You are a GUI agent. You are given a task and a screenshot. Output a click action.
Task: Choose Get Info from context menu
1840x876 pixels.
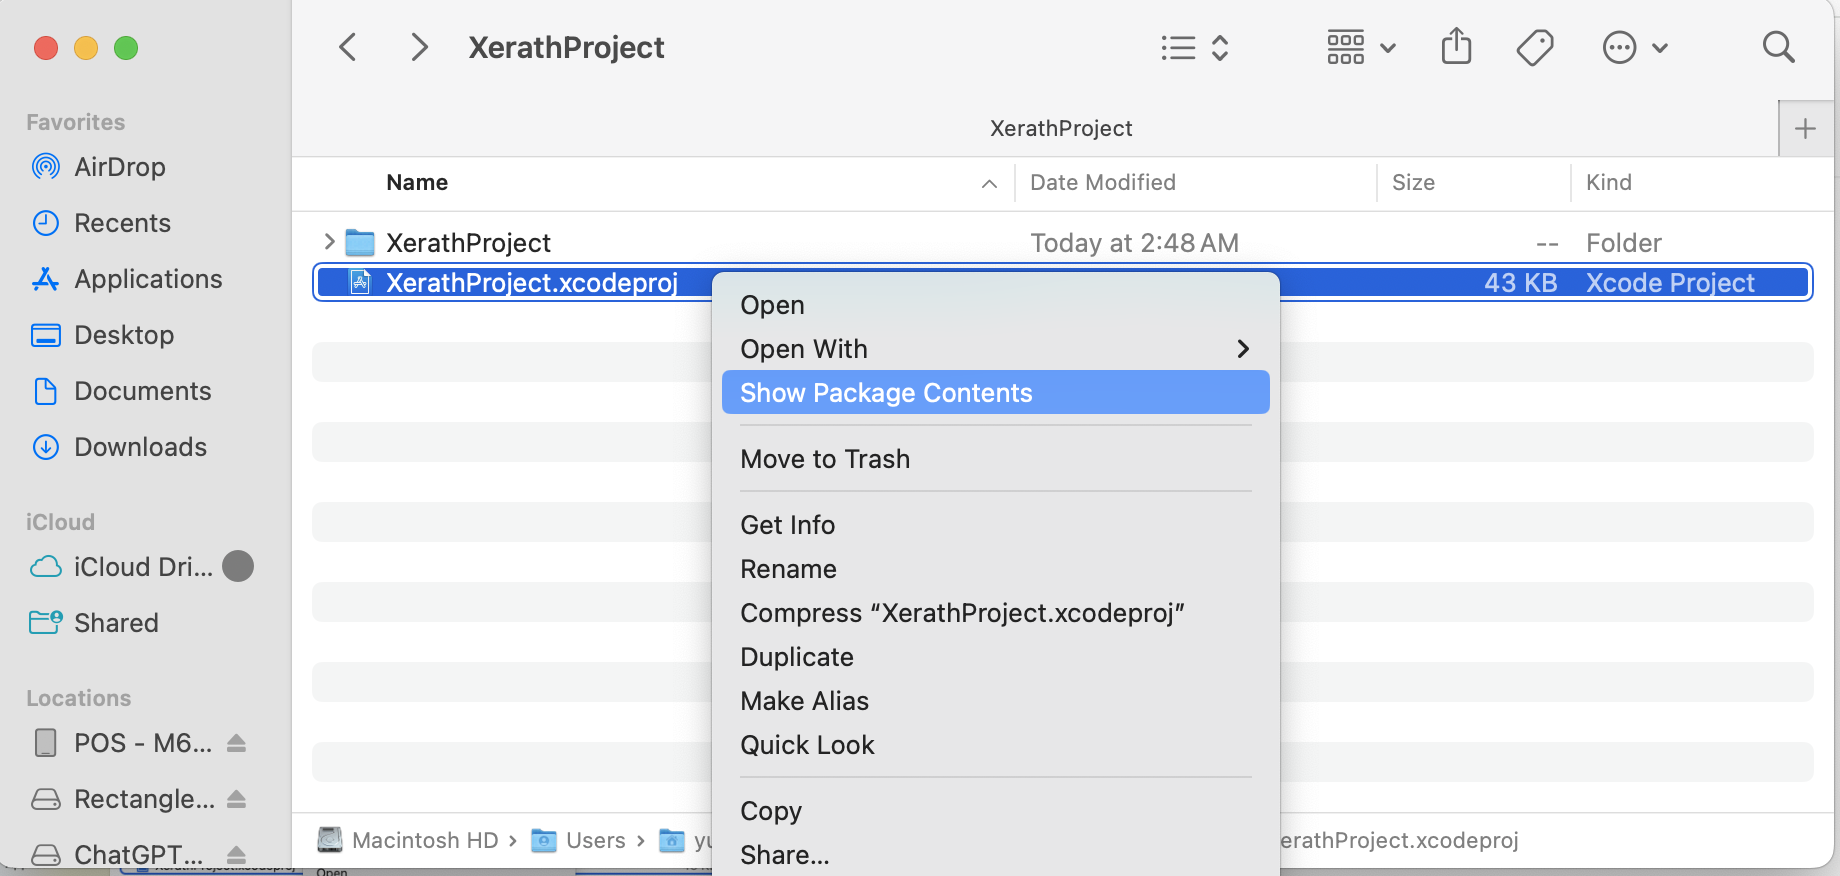(x=995, y=525)
